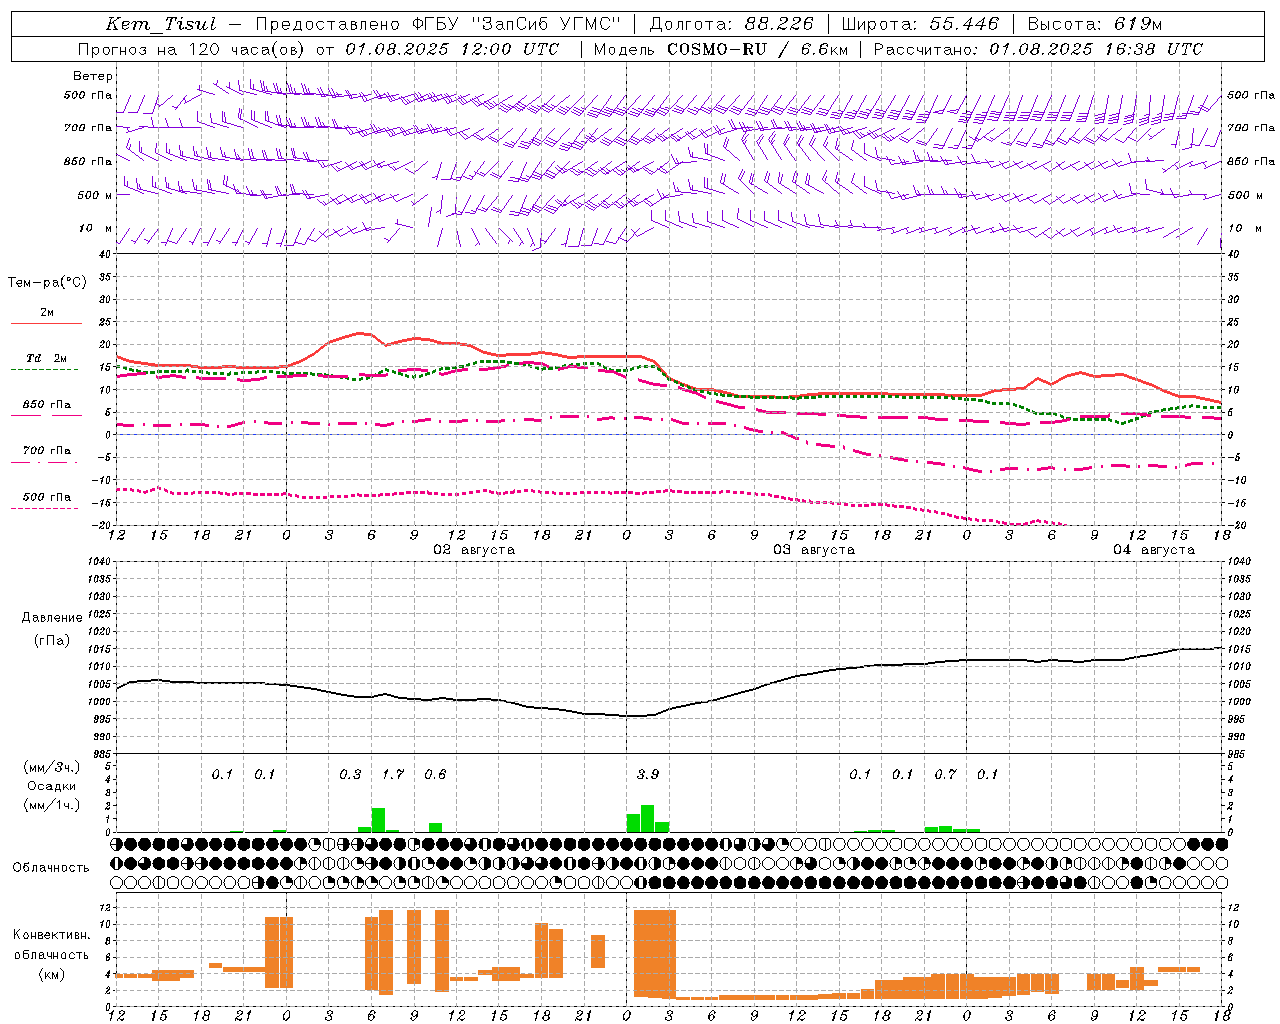The width and height of the screenshot is (1280, 1024).
Task: Click the 1.7 precipitation total value
Action: (x=393, y=774)
